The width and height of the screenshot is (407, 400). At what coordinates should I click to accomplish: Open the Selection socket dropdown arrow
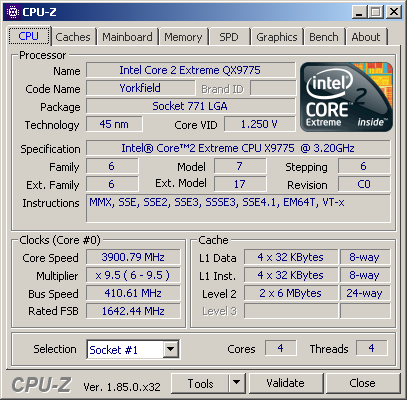(x=170, y=349)
